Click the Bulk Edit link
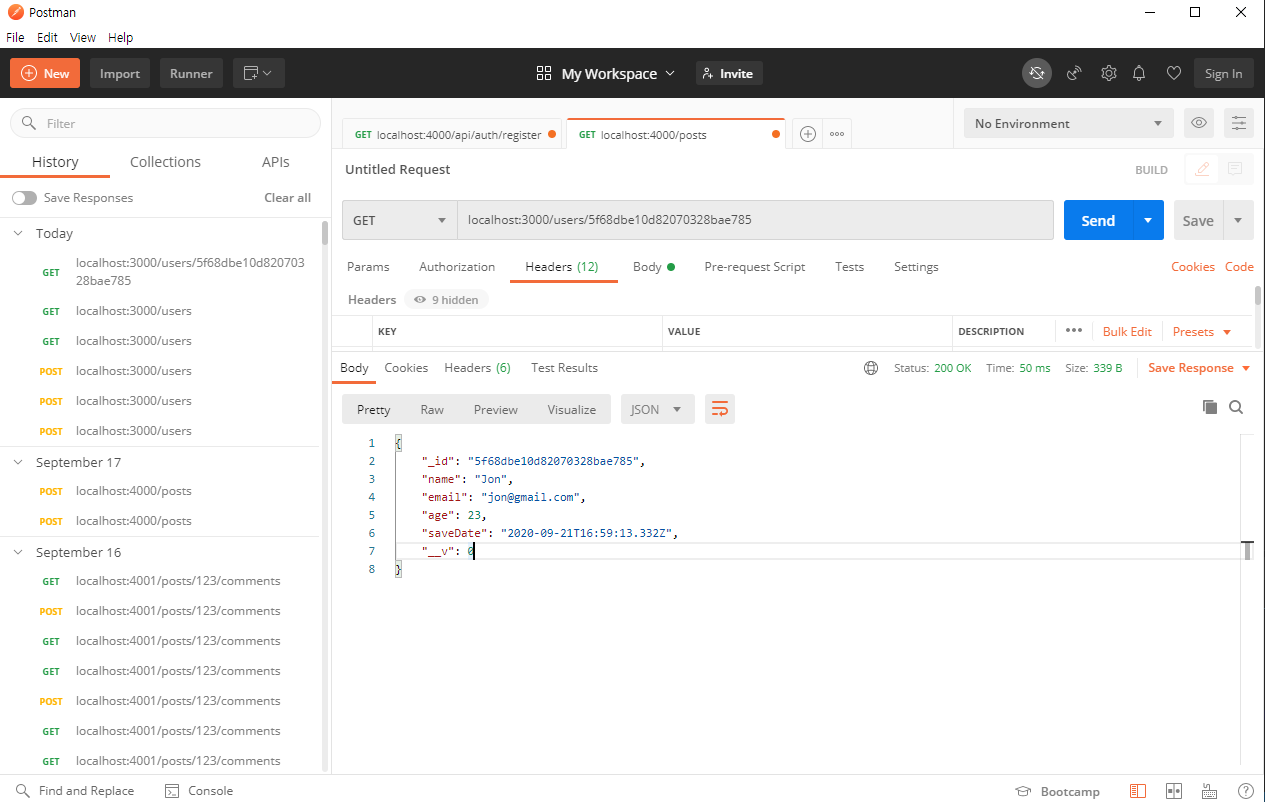The height and width of the screenshot is (802, 1265). click(1127, 331)
